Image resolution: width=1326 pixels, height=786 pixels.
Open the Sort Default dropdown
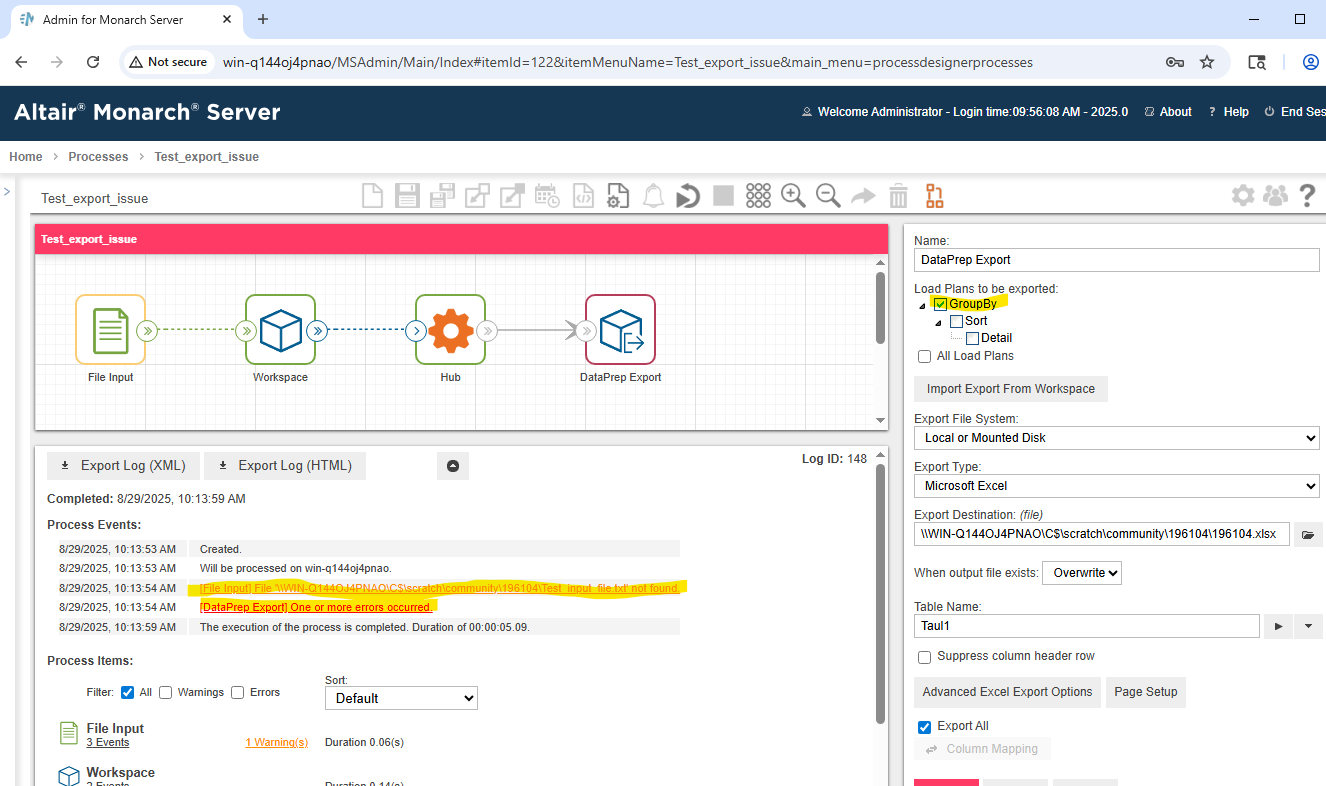click(401, 698)
